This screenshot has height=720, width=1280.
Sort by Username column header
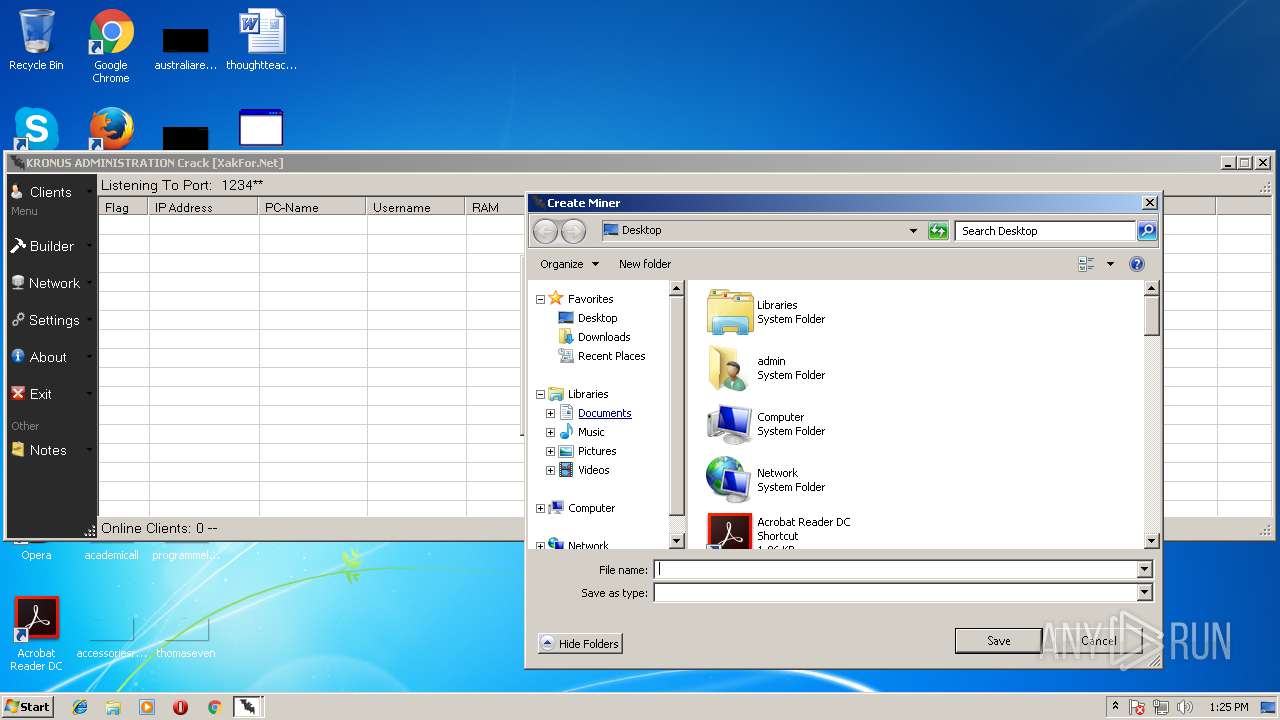(416, 207)
